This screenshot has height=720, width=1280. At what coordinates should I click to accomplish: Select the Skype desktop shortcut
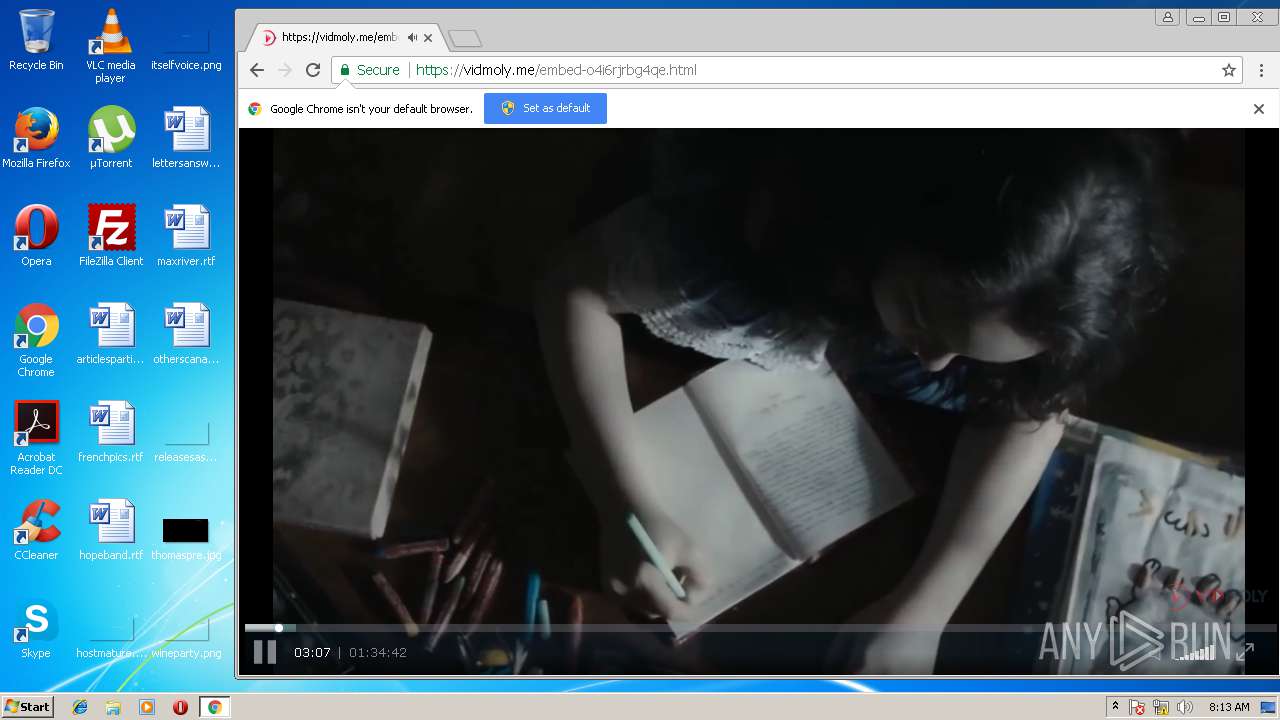36,630
